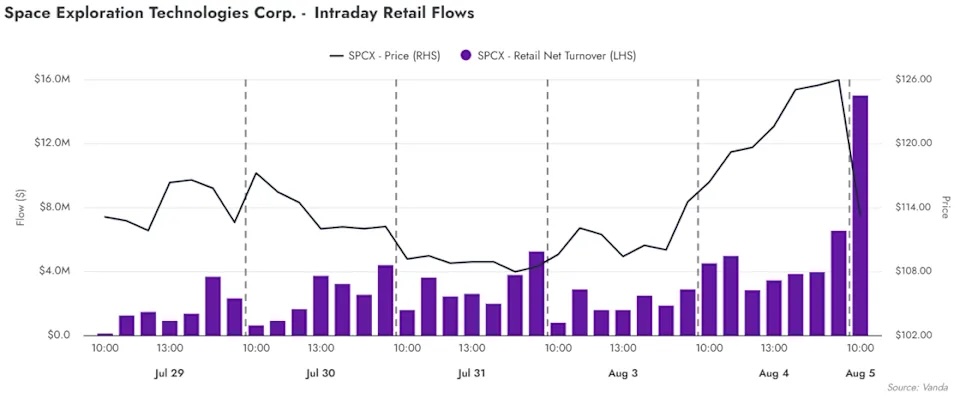
Task: Select the Aug 5 date label
Action: coord(860,373)
